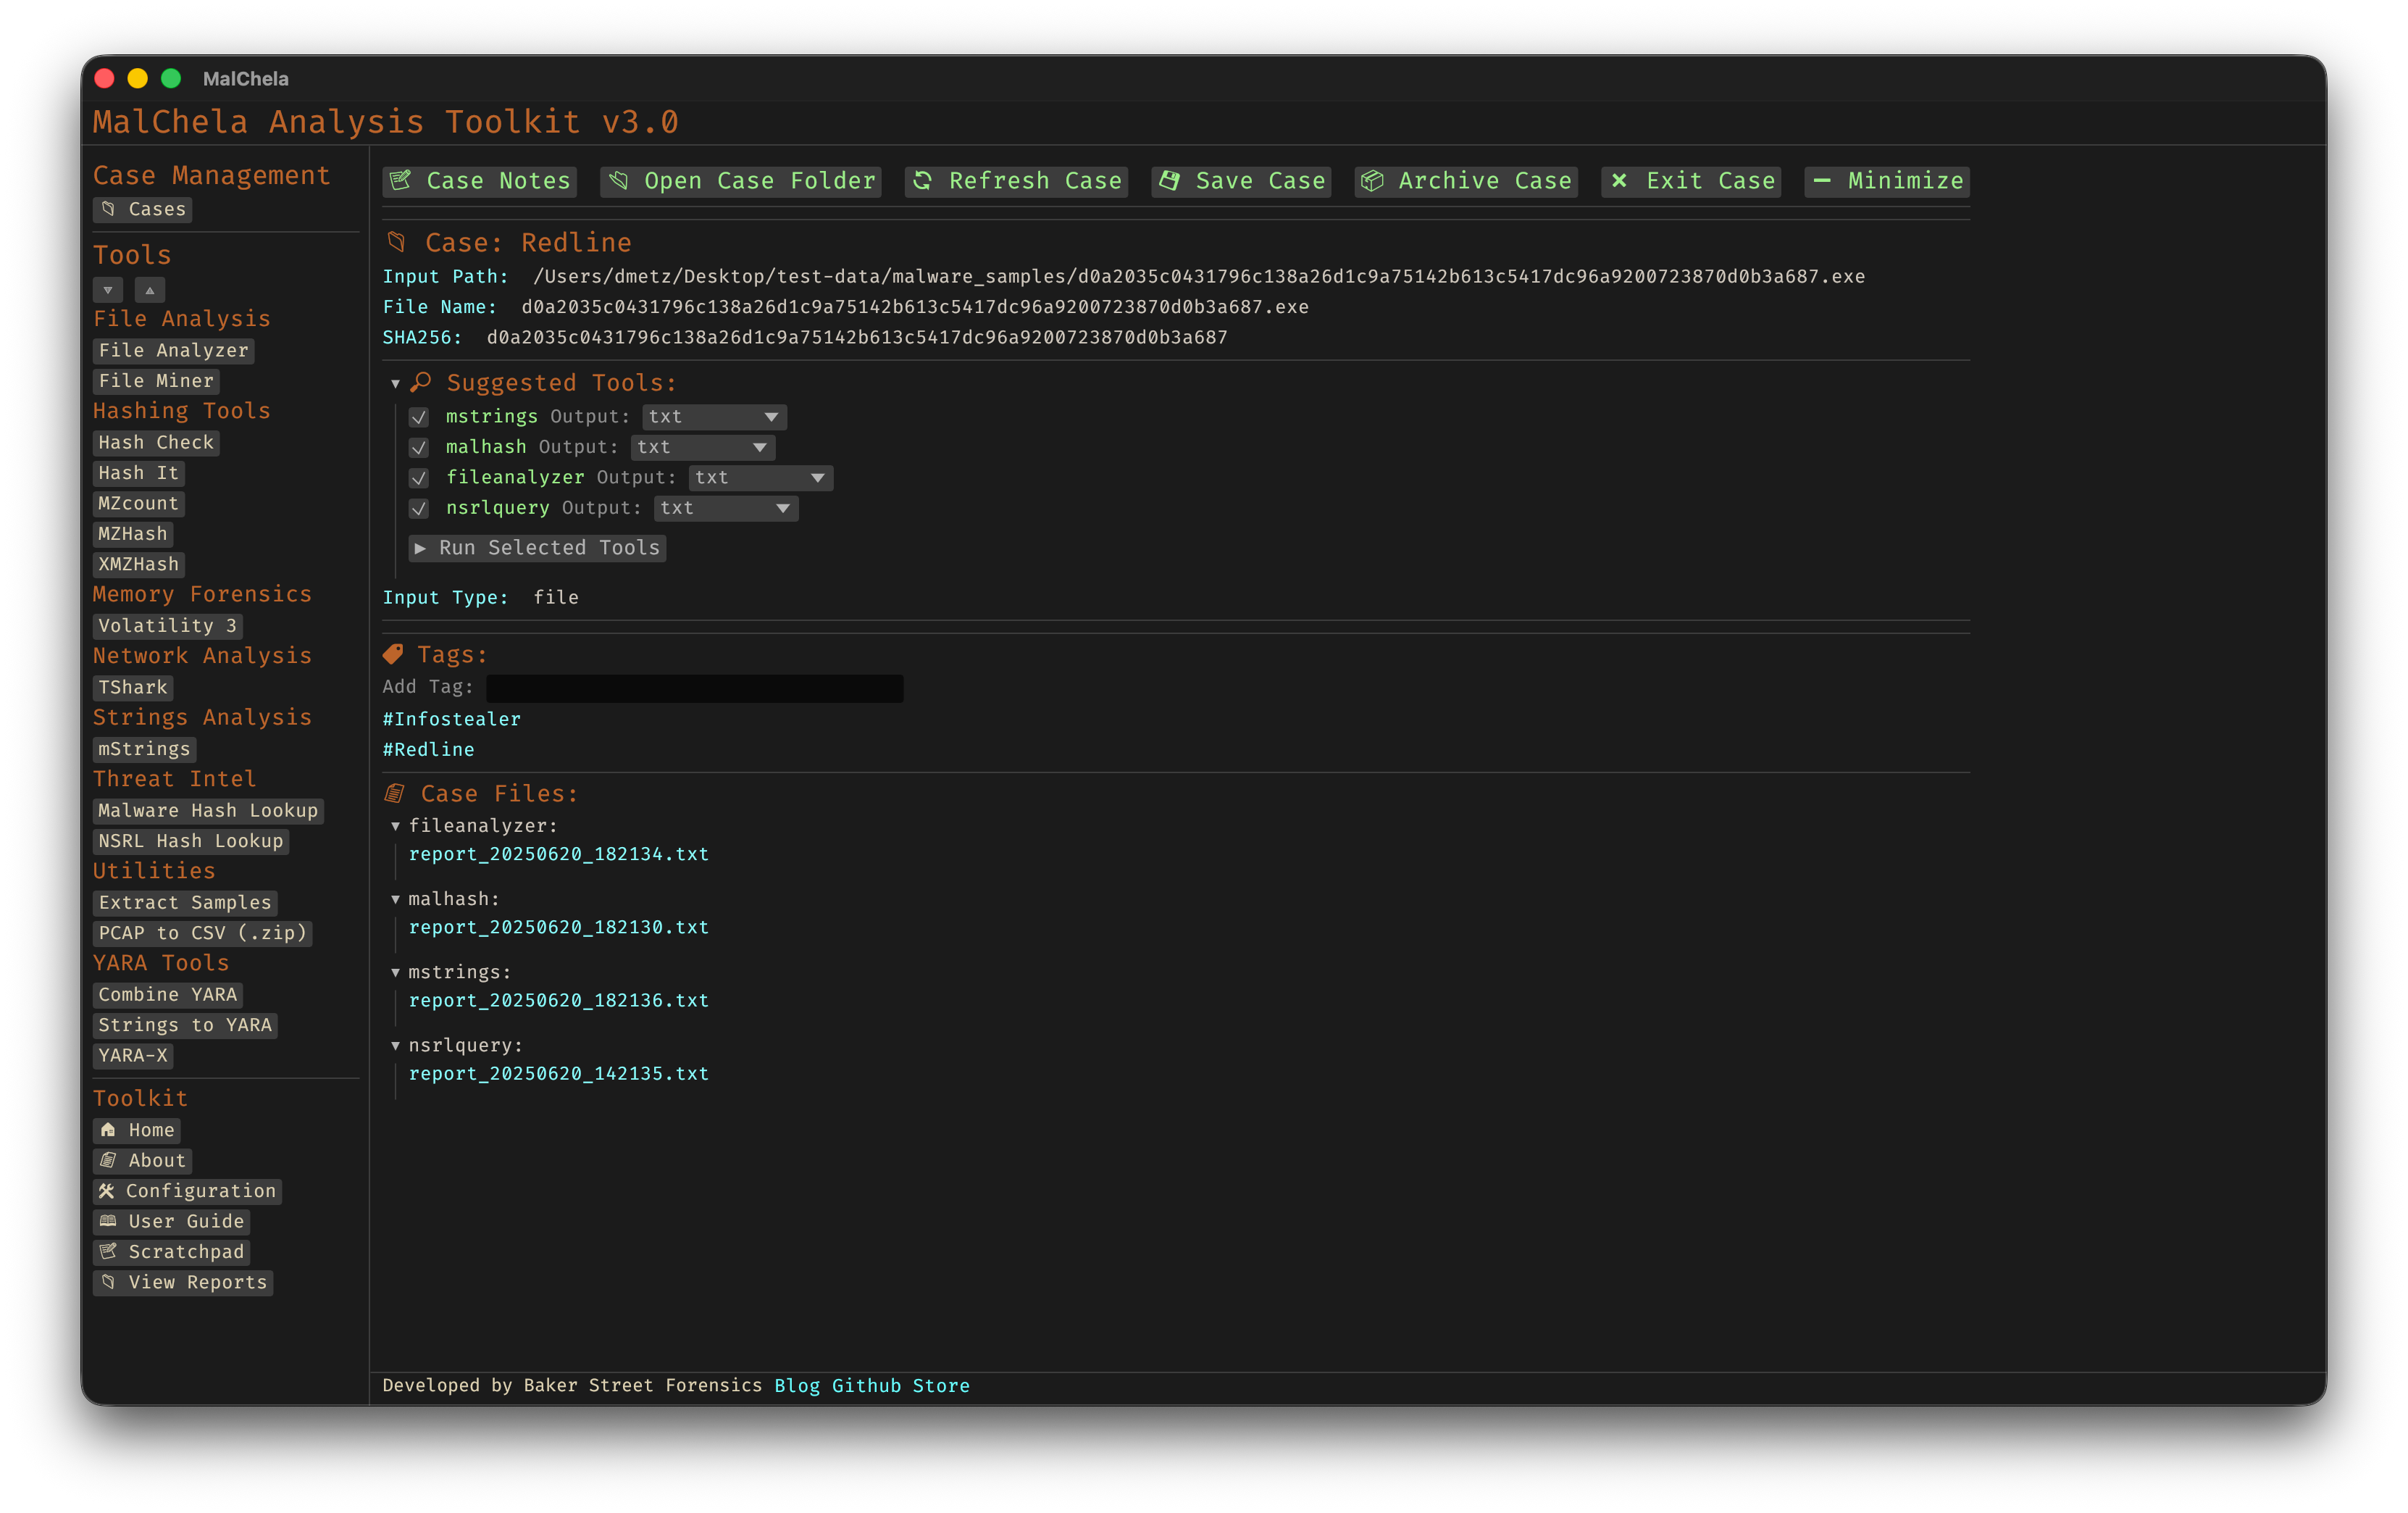Open the XMZHash tool
Image resolution: width=2408 pixels, height=1513 pixels.
[x=139, y=564]
